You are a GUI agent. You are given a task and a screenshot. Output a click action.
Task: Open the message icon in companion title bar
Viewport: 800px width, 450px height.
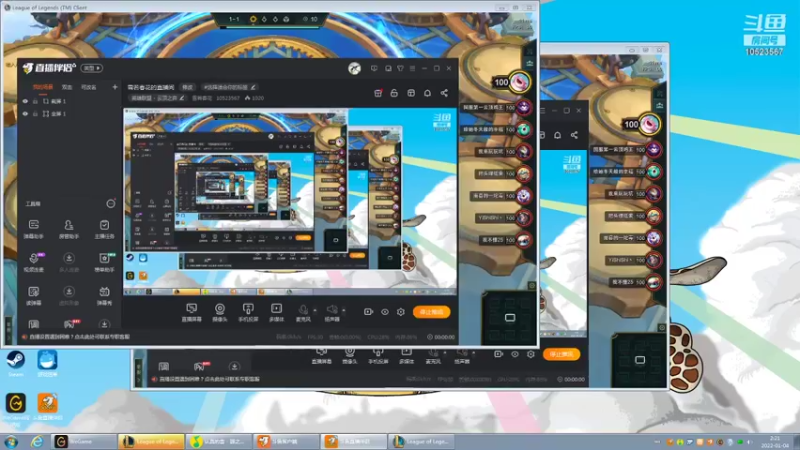point(374,68)
